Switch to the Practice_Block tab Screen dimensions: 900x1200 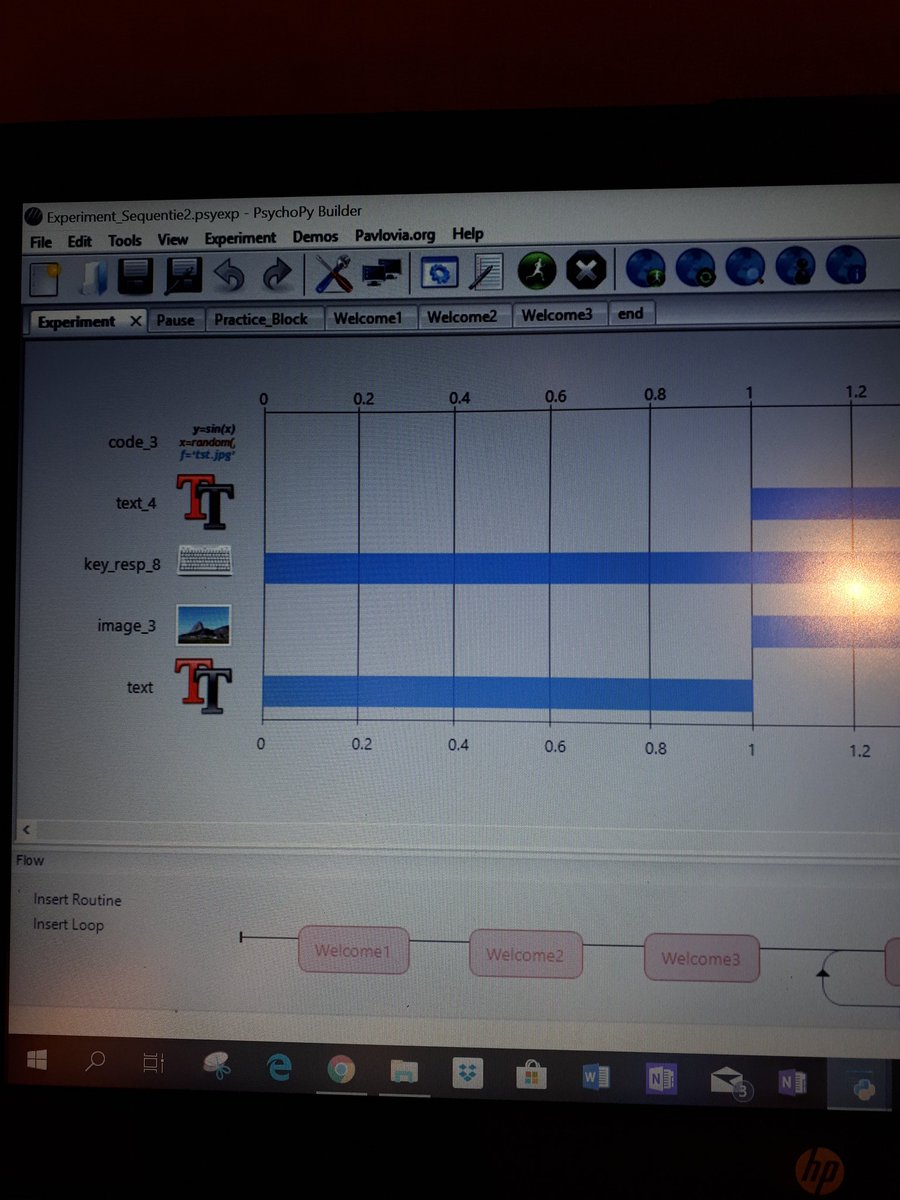click(x=262, y=319)
